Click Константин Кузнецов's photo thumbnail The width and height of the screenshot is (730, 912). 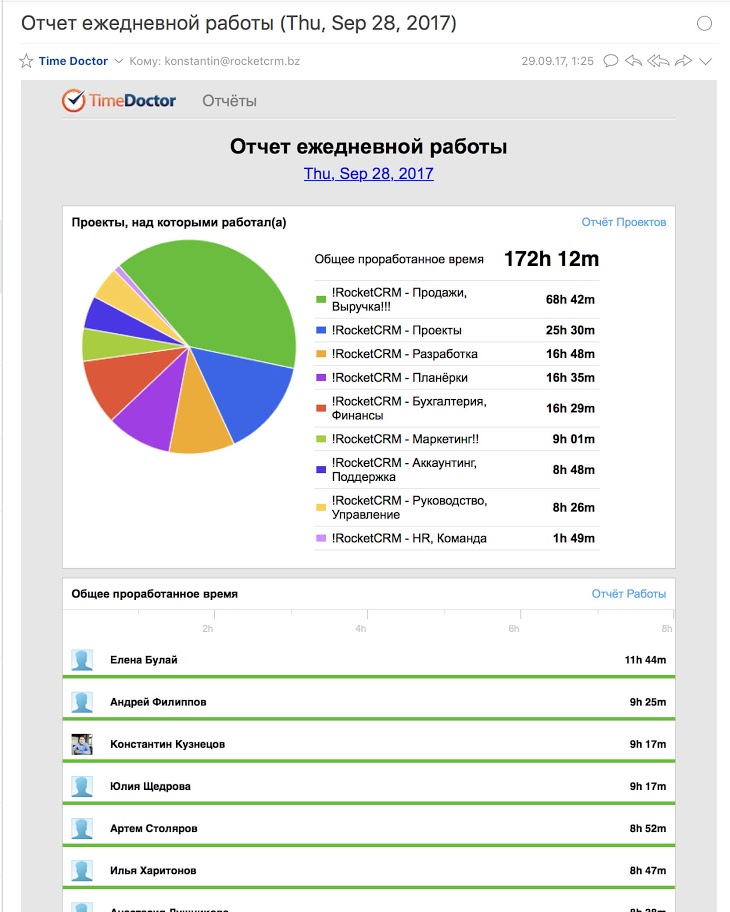pos(82,744)
